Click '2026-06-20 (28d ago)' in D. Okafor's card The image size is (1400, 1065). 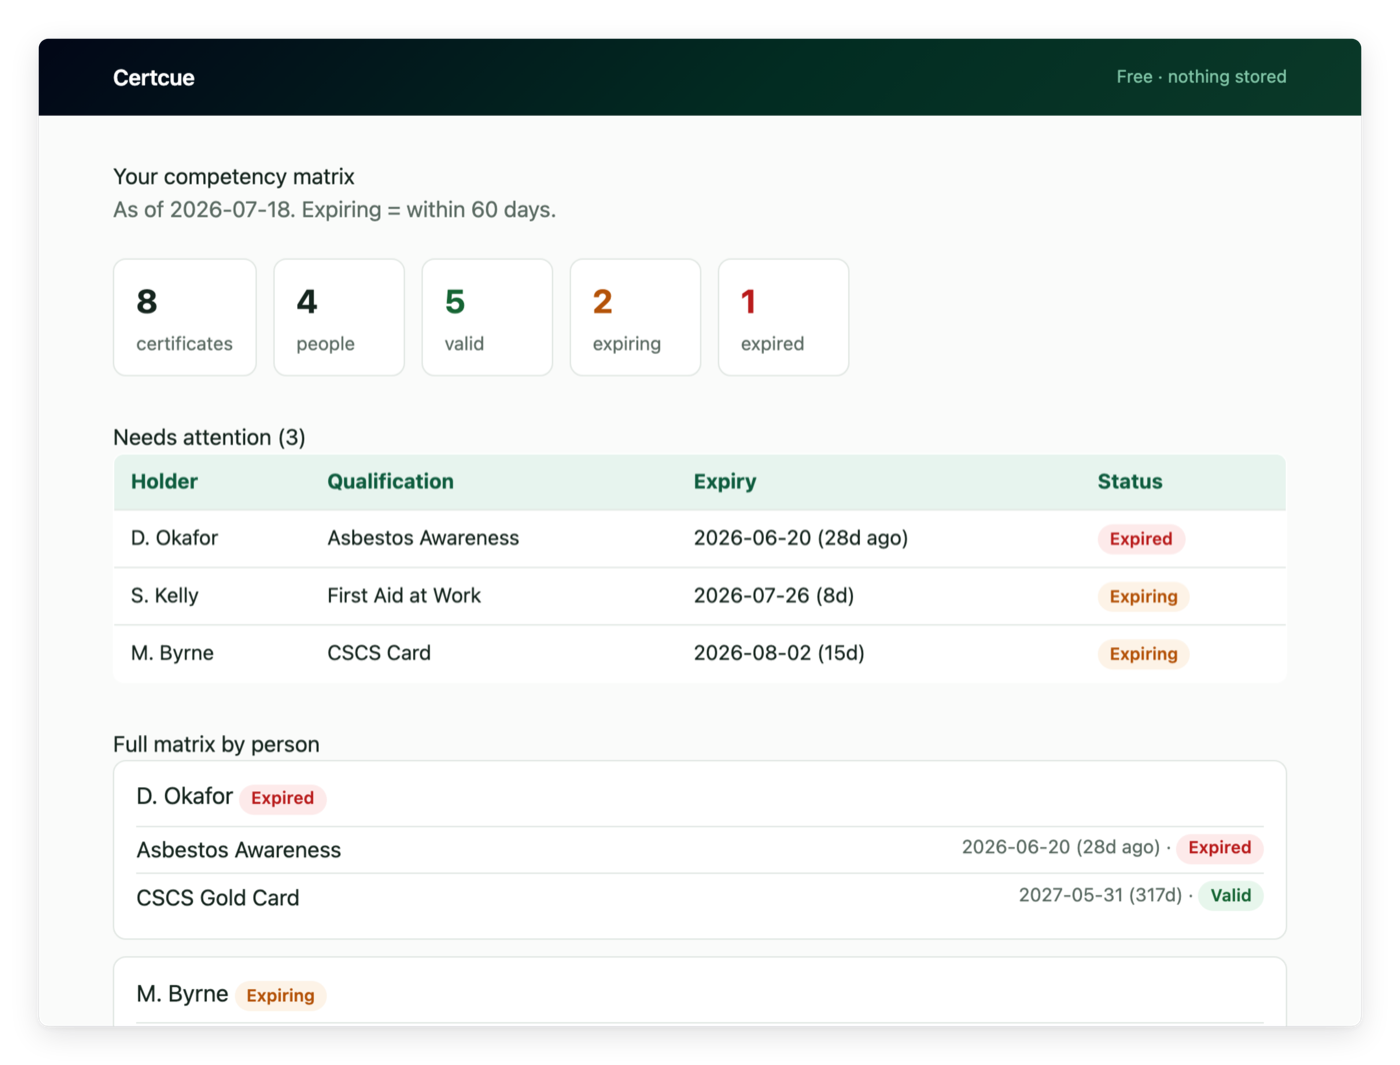pyautogui.click(x=1060, y=848)
